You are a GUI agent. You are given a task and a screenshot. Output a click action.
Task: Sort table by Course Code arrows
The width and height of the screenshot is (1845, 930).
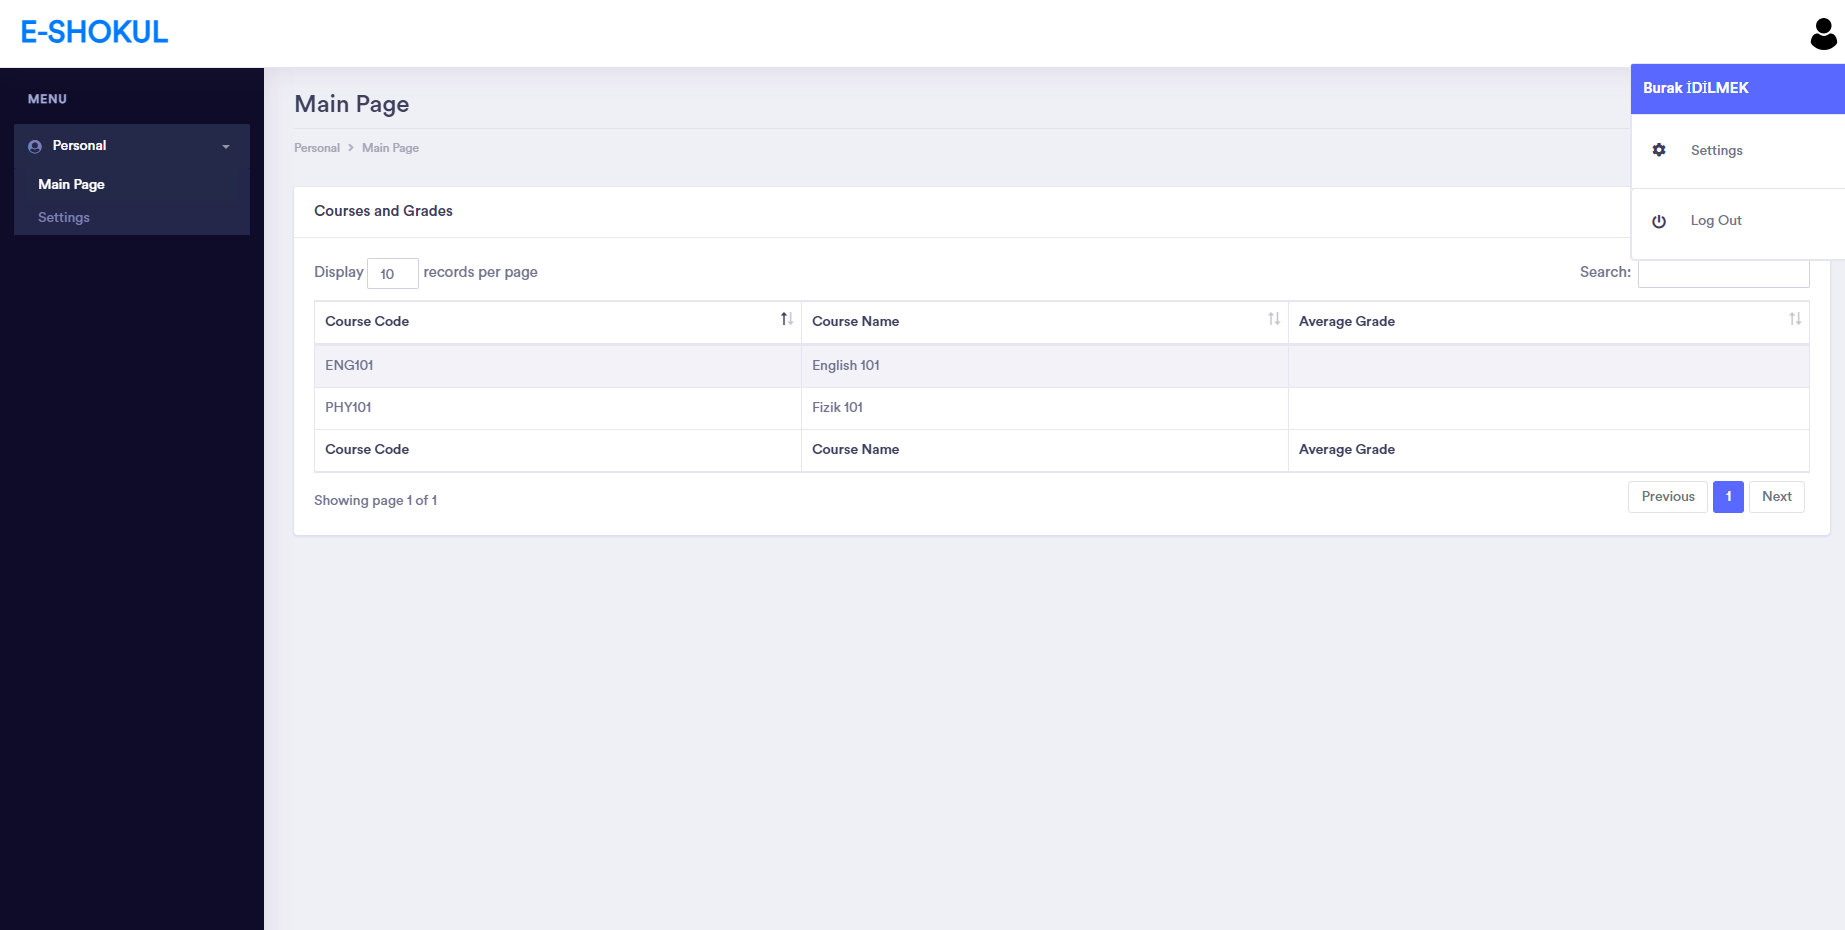pos(787,319)
